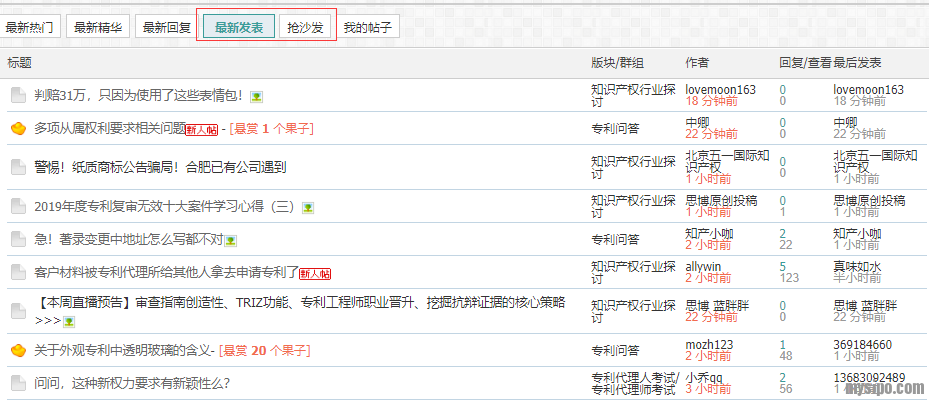Click the thread icon beside 警惕！纸质商标公告骗局
929x401 pixels.
[x=18, y=167]
